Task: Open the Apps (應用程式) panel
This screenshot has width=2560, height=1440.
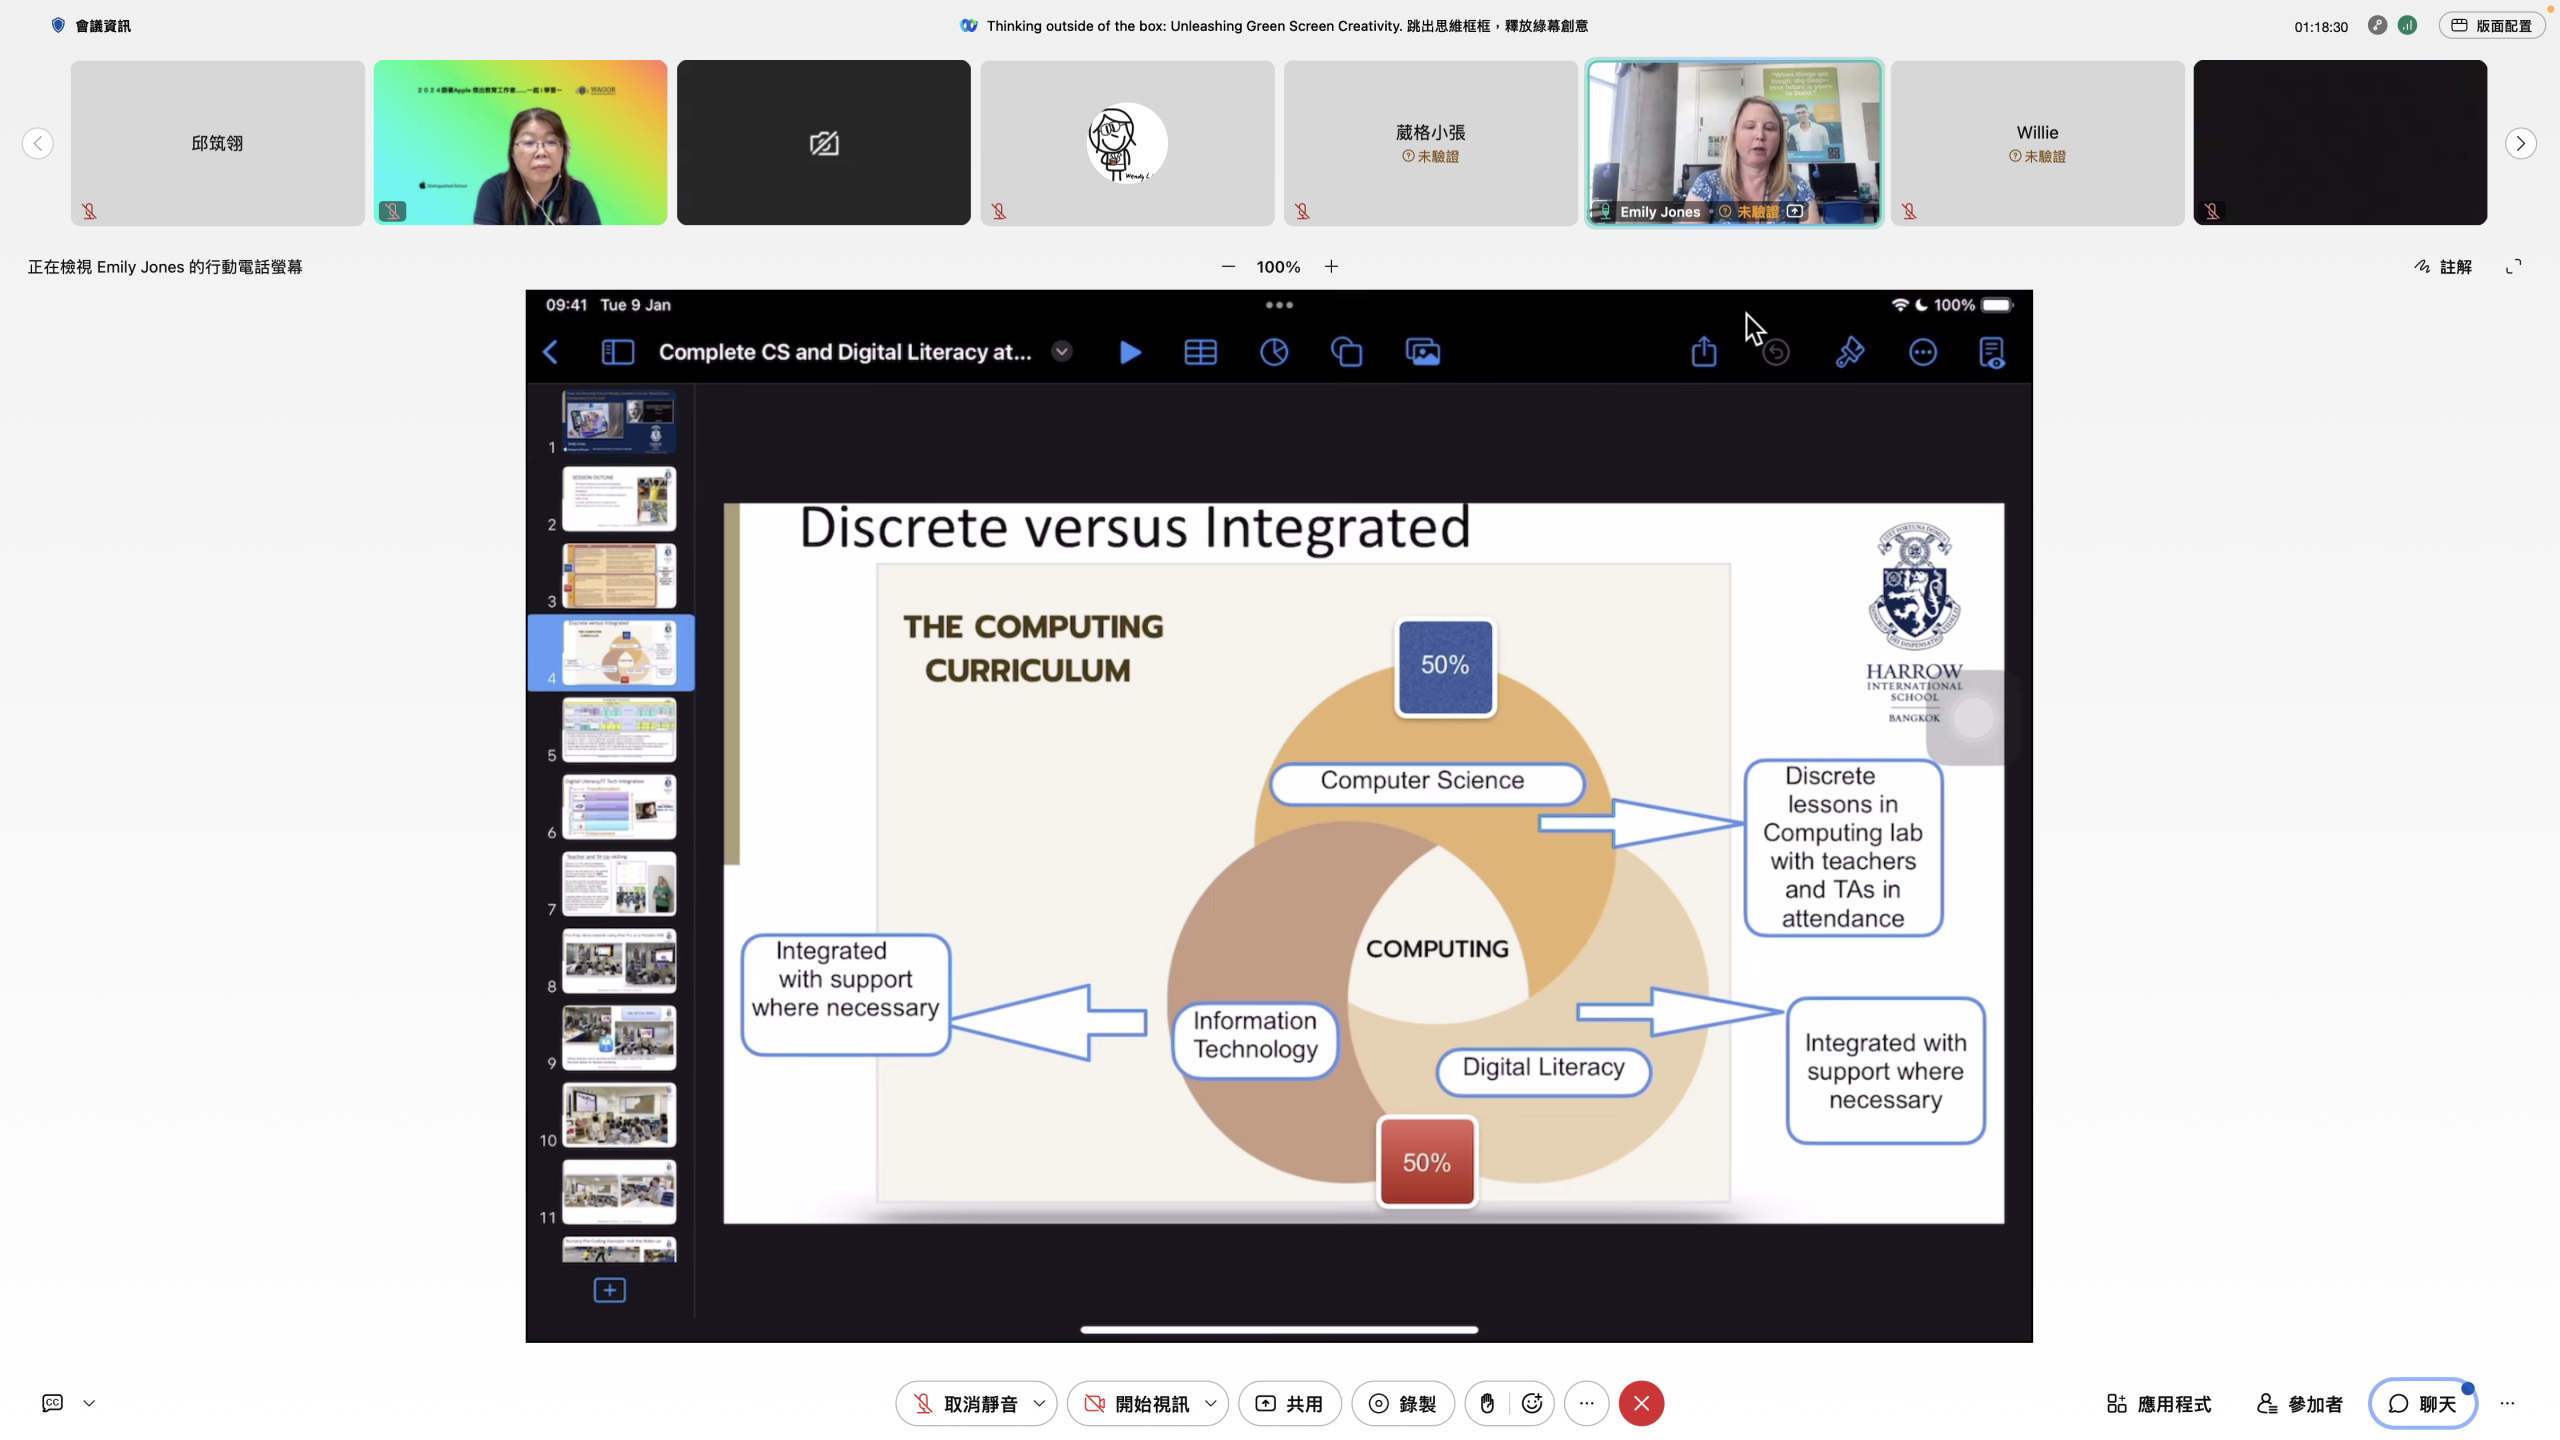Action: click(x=2159, y=1403)
